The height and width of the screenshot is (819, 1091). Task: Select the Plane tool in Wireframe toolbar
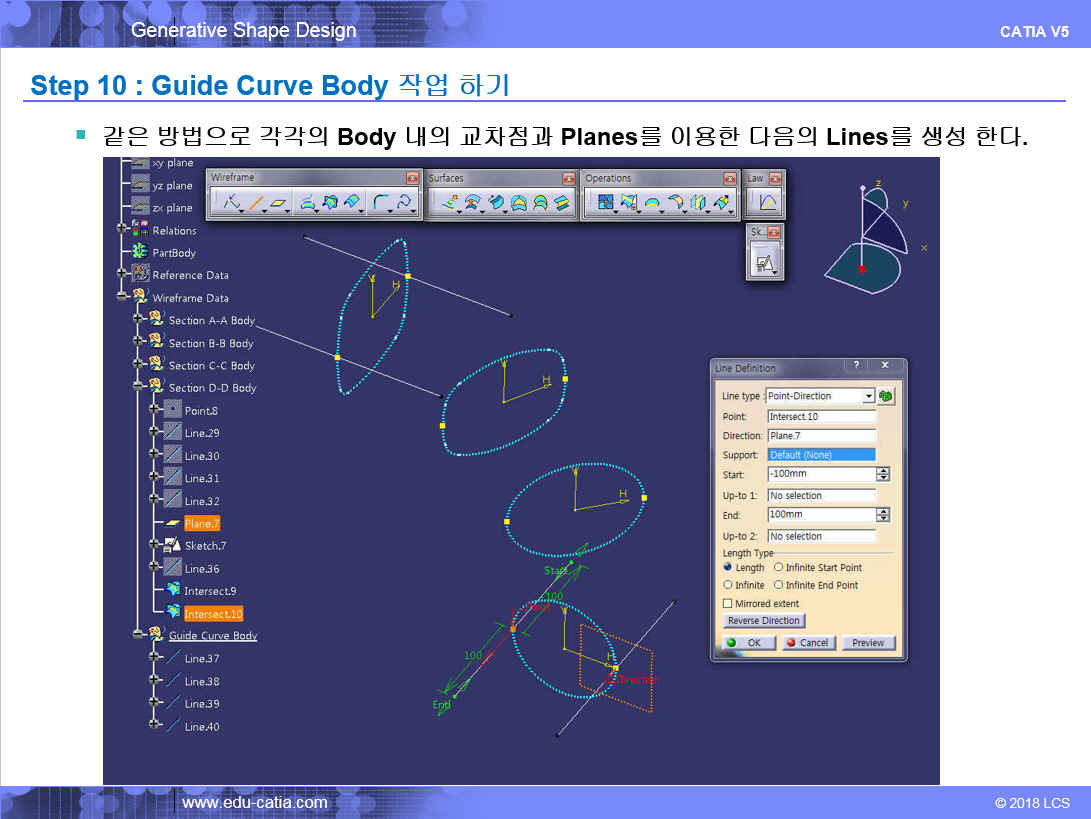(x=279, y=204)
